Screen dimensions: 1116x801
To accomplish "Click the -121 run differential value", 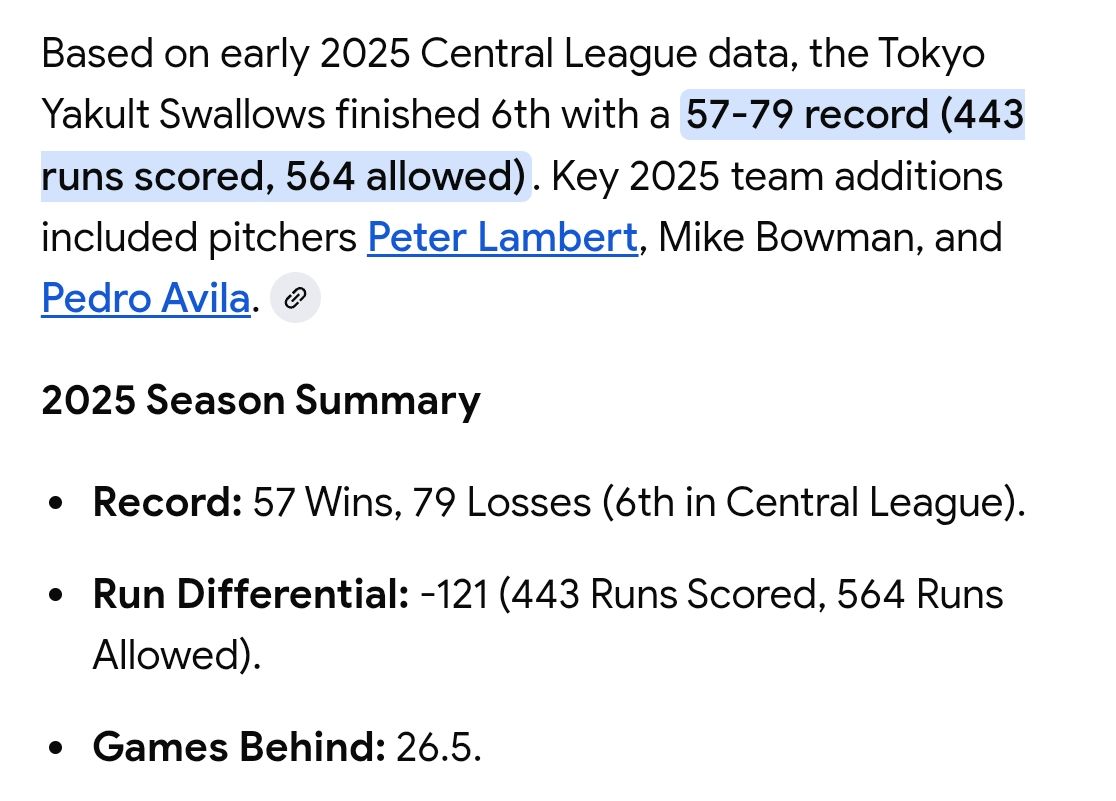I will tap(453, 594).
